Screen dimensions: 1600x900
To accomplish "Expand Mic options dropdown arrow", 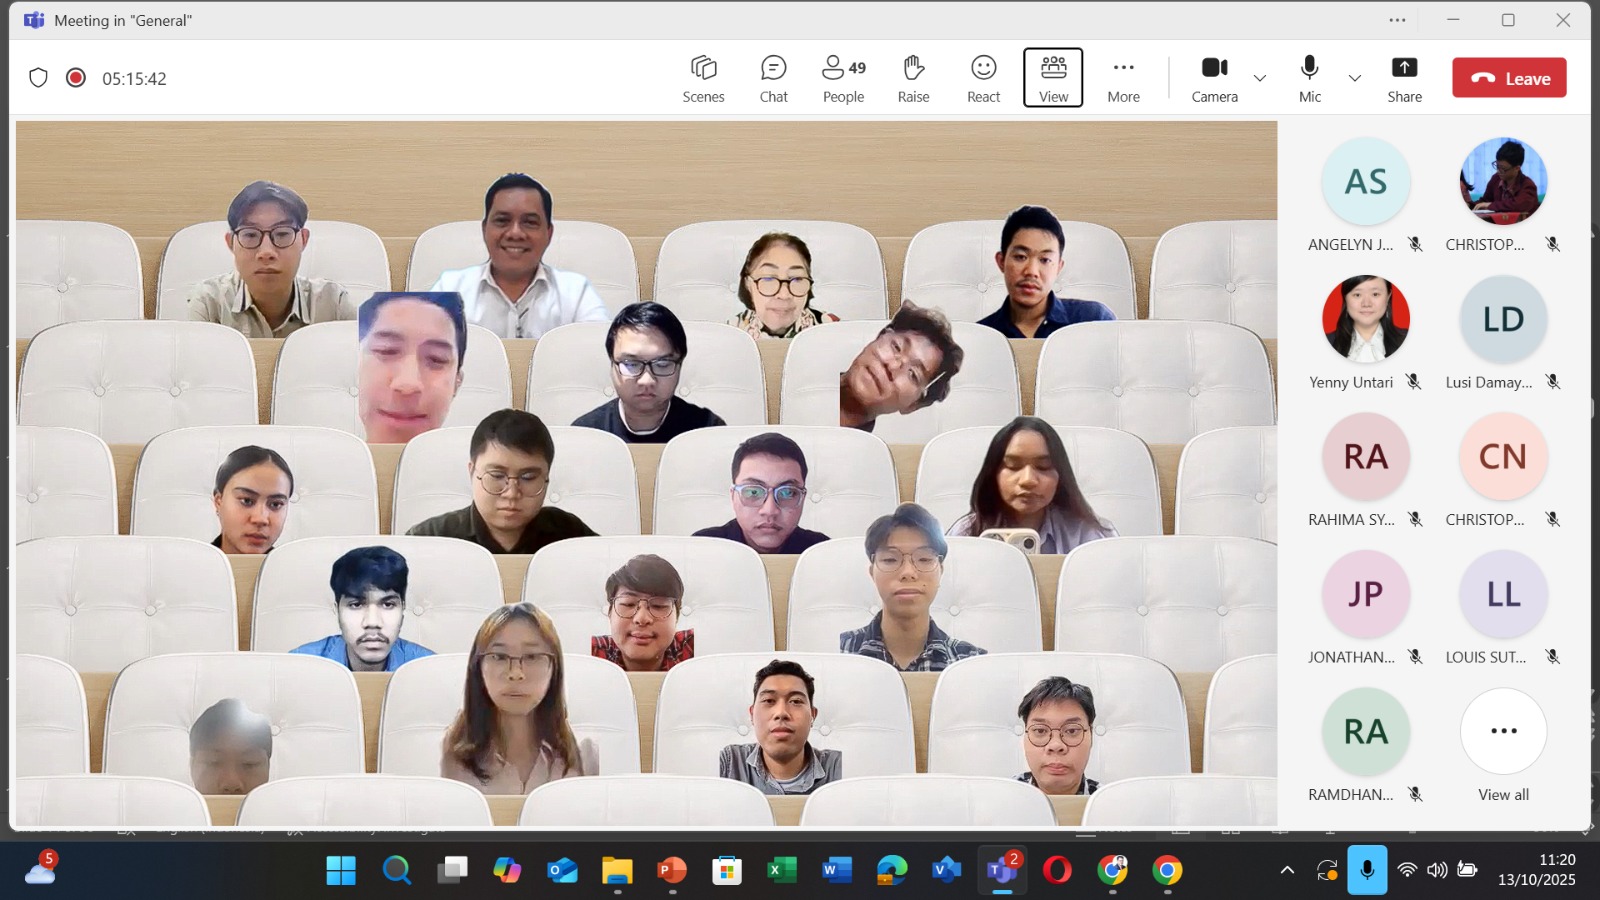I will pos(1355,78).
